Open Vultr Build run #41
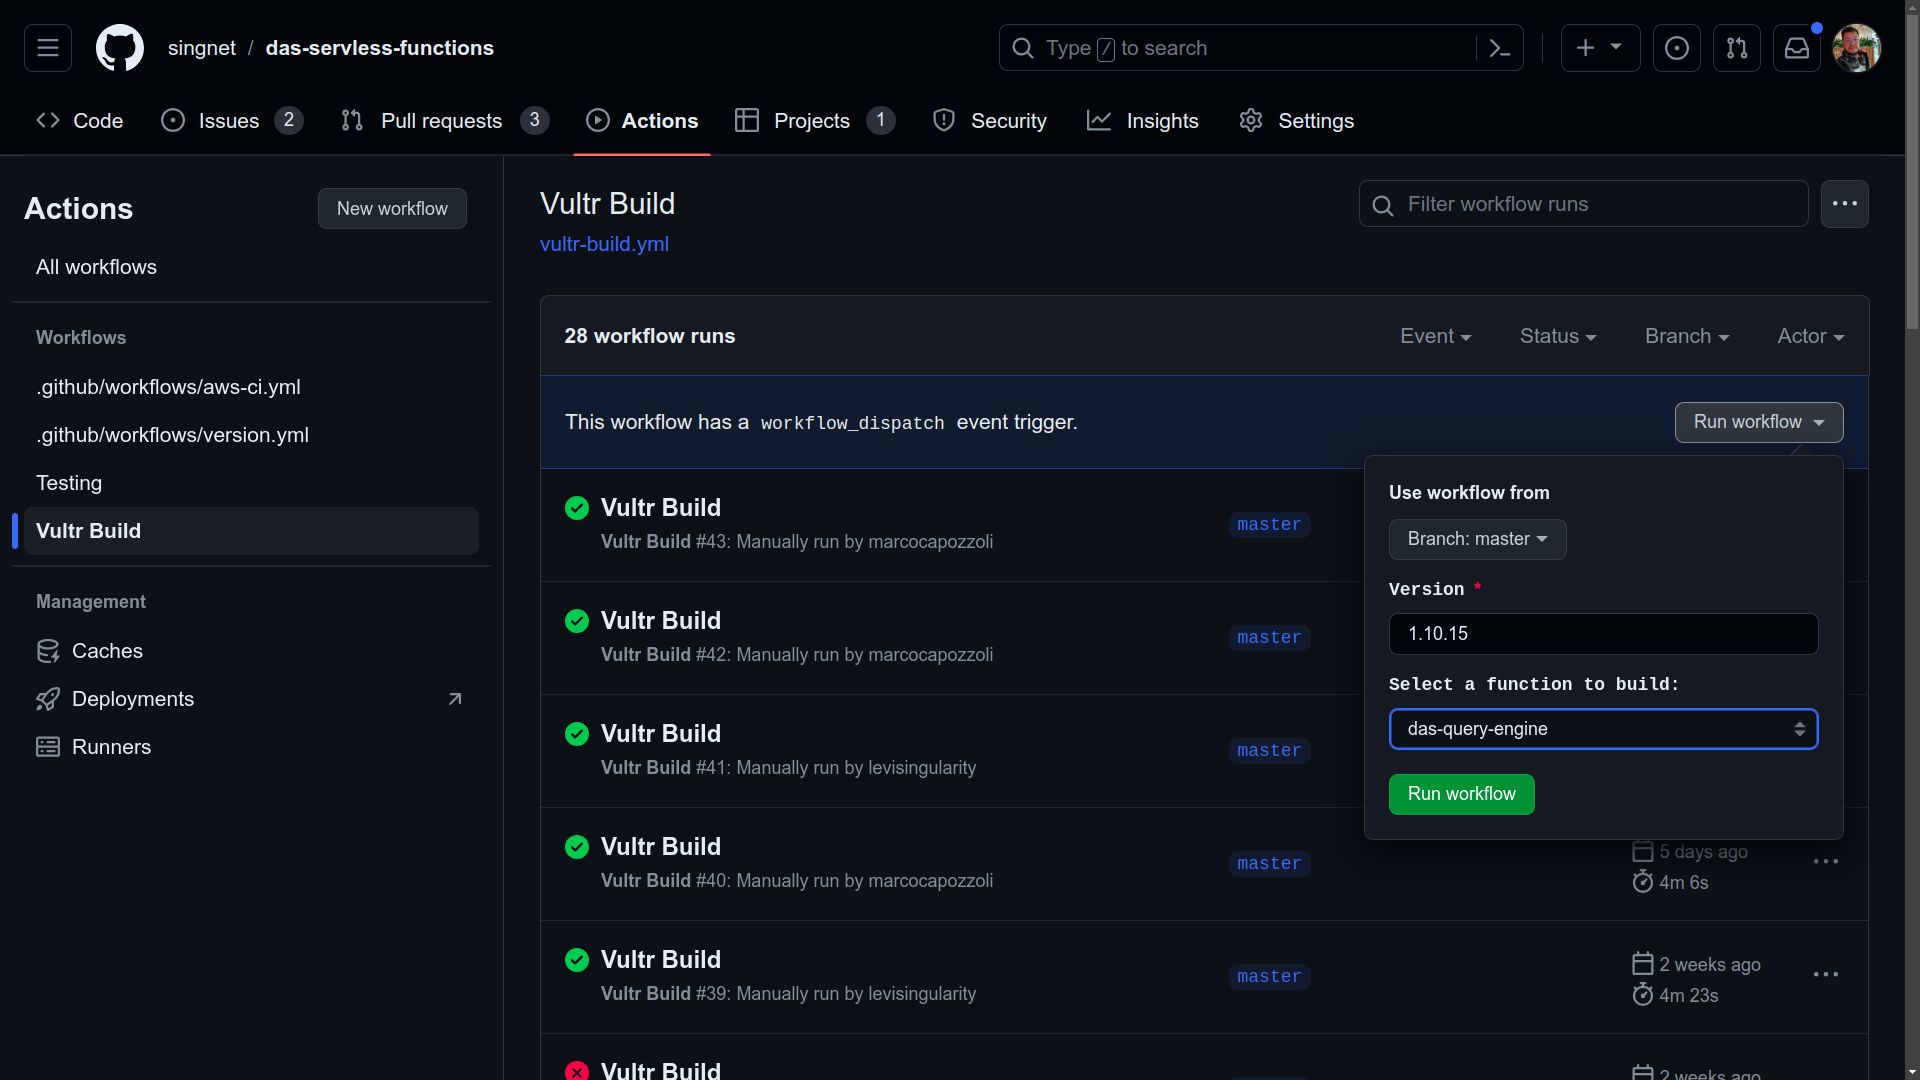Screen dimensions: 1920x1080 (x=660, y=734)
